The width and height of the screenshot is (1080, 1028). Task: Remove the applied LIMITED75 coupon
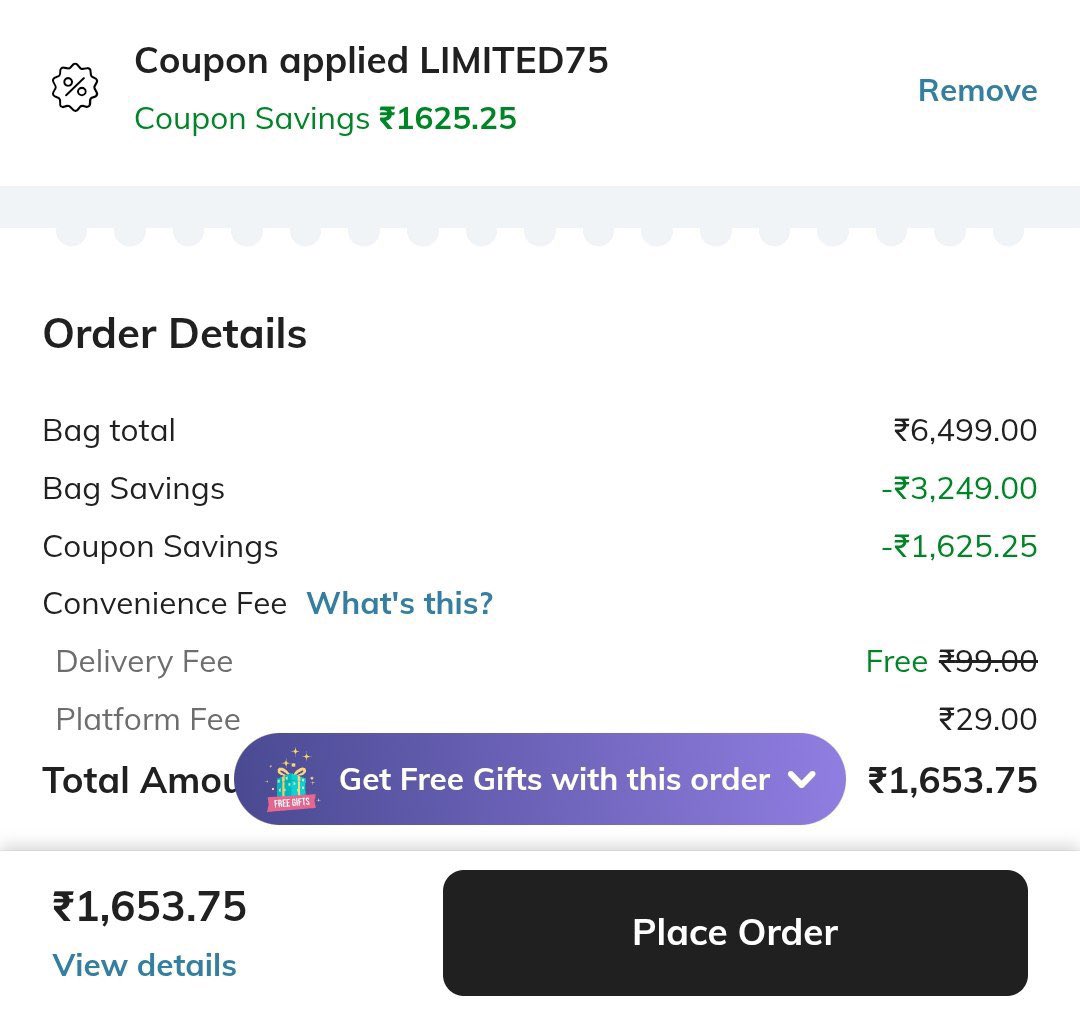977,90
